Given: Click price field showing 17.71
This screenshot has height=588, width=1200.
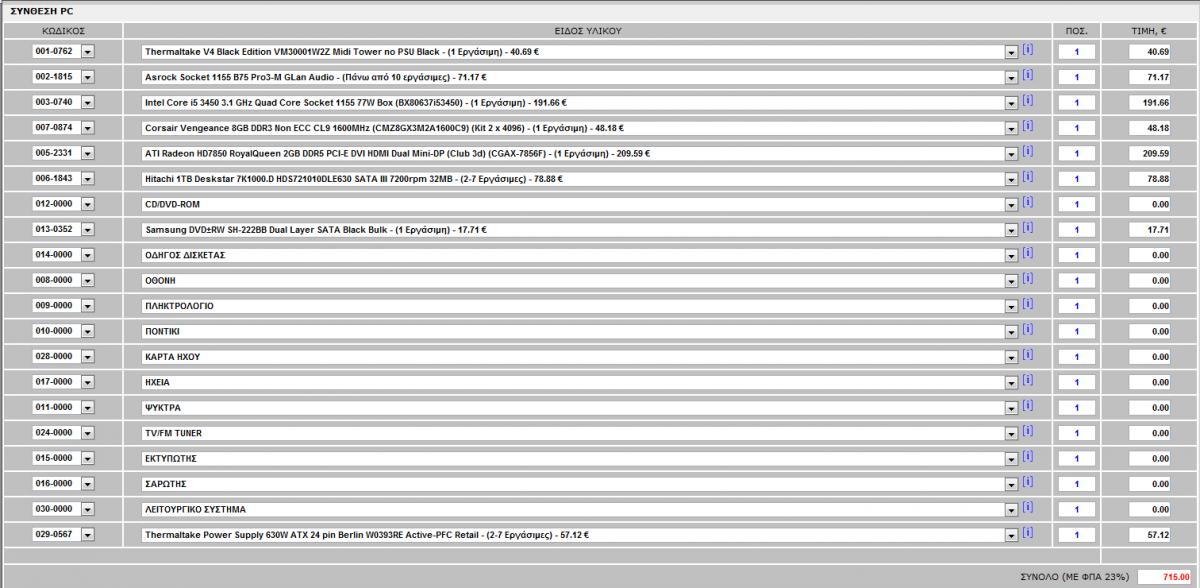Looking at the screenshot, I should 1149,230.
